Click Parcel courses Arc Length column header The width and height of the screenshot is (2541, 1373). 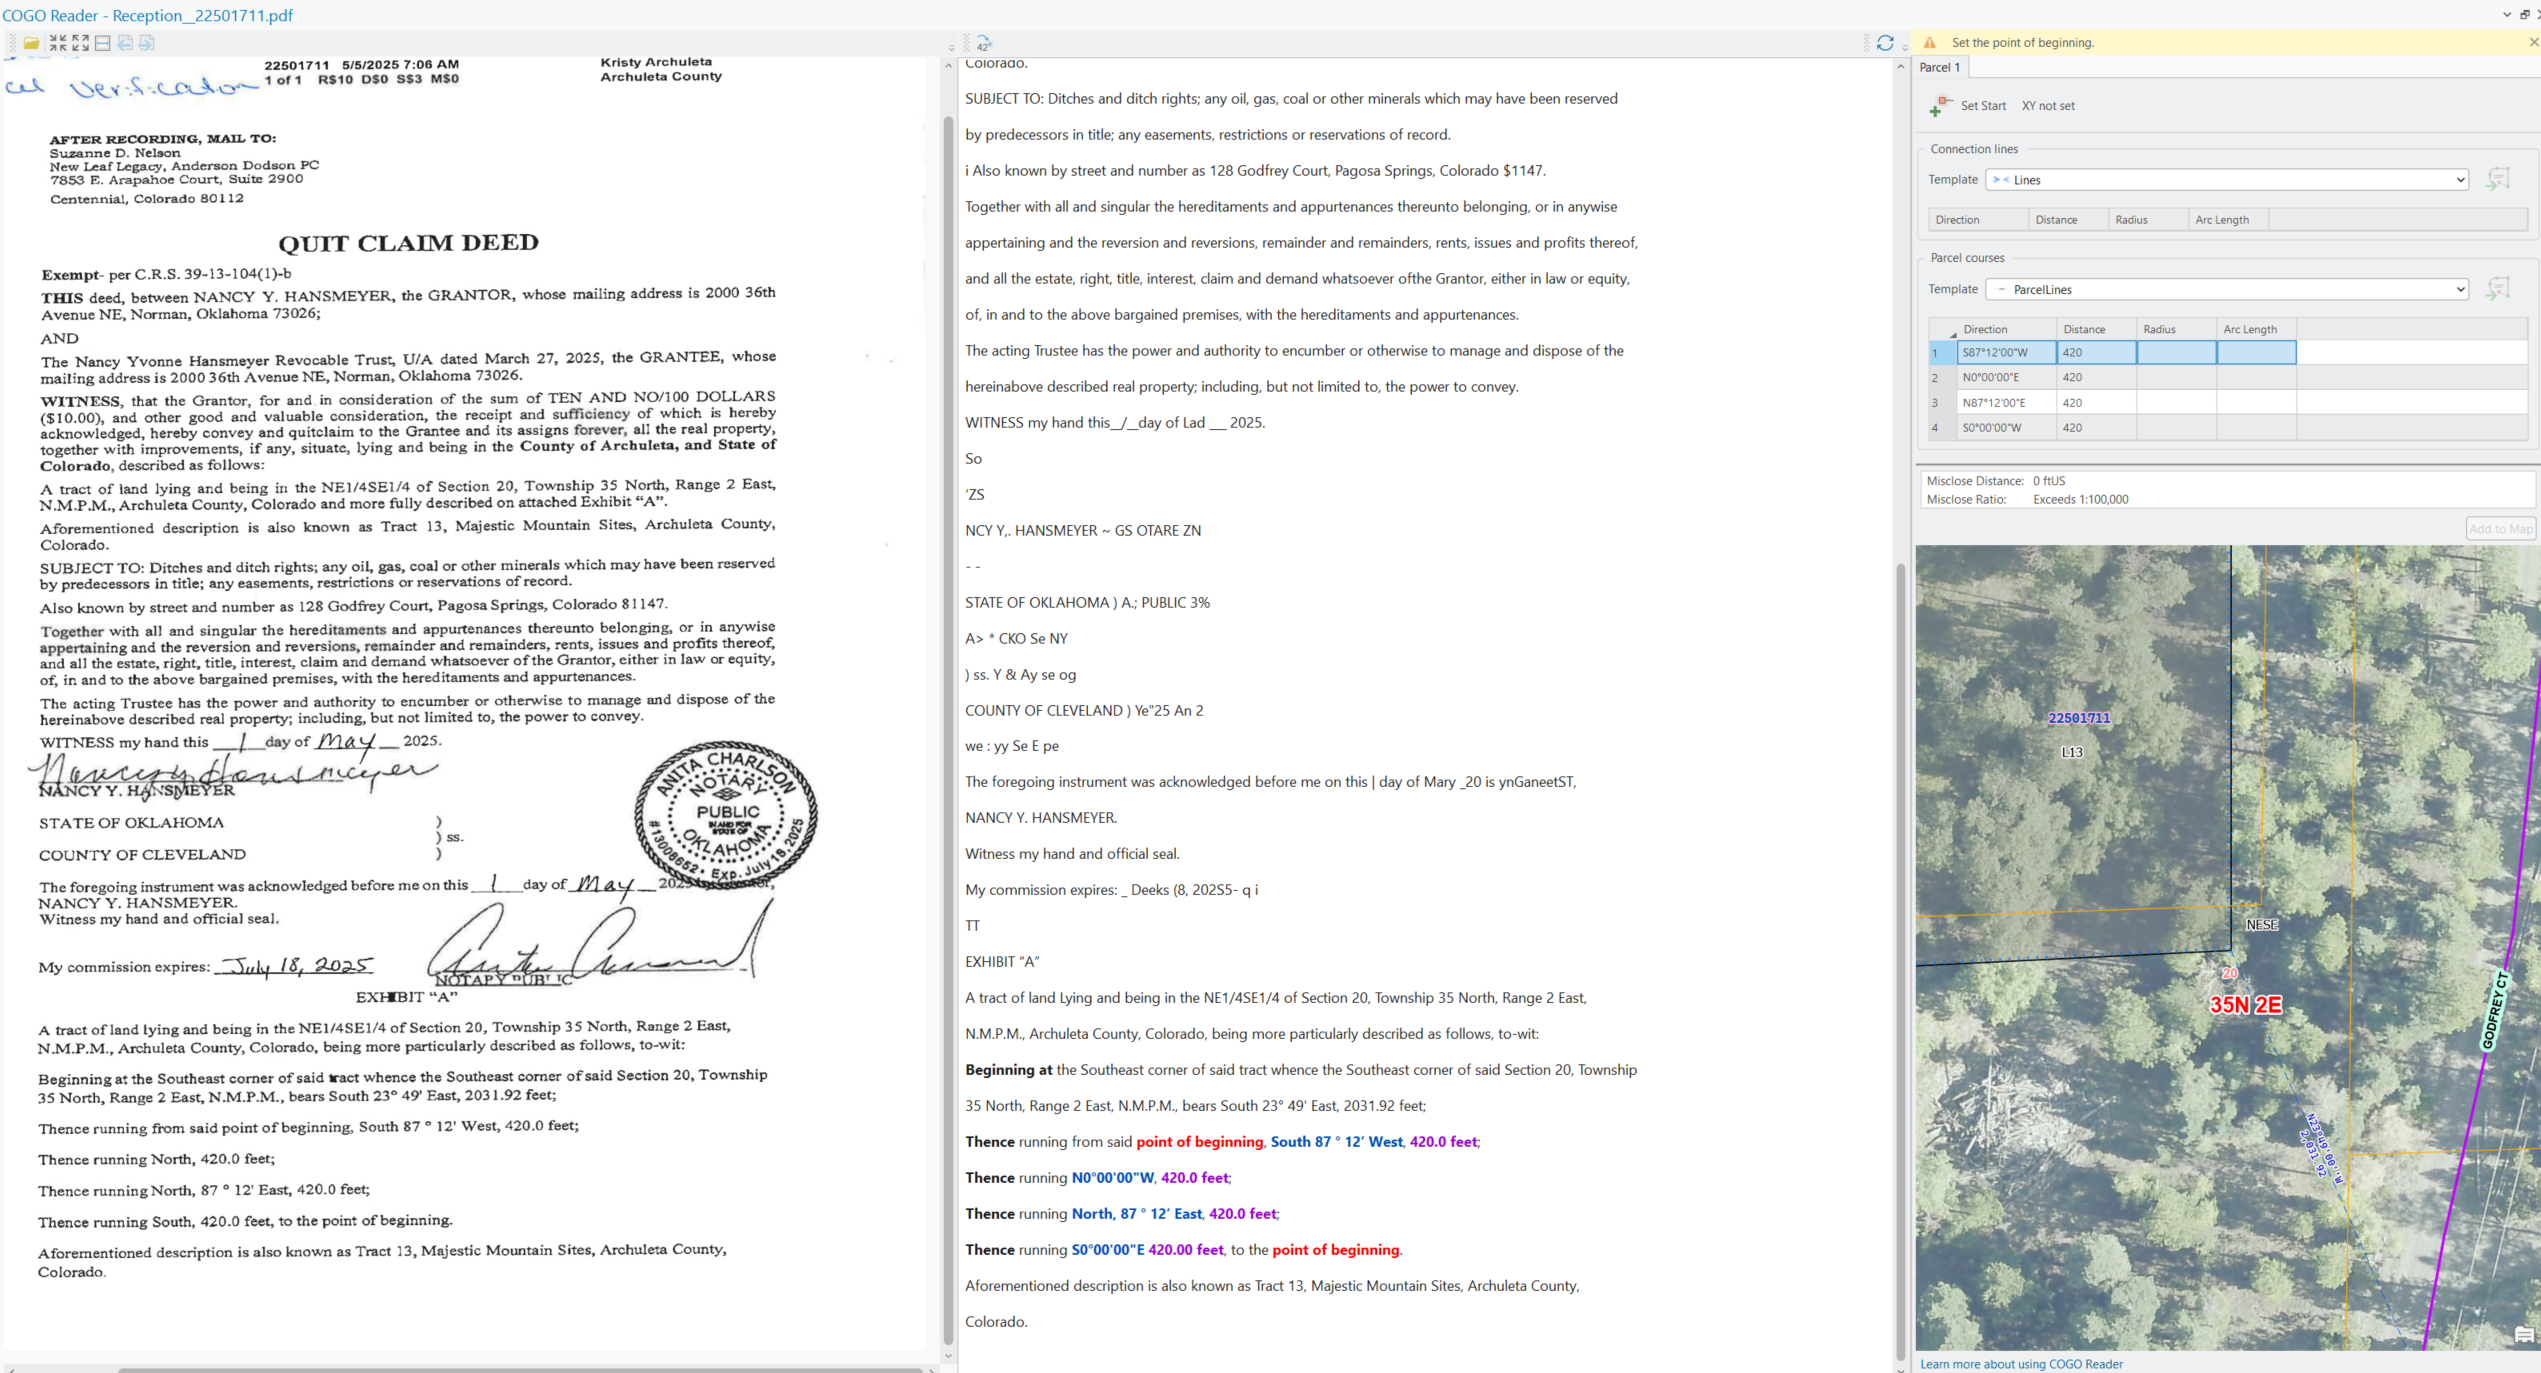(2256, 329)
